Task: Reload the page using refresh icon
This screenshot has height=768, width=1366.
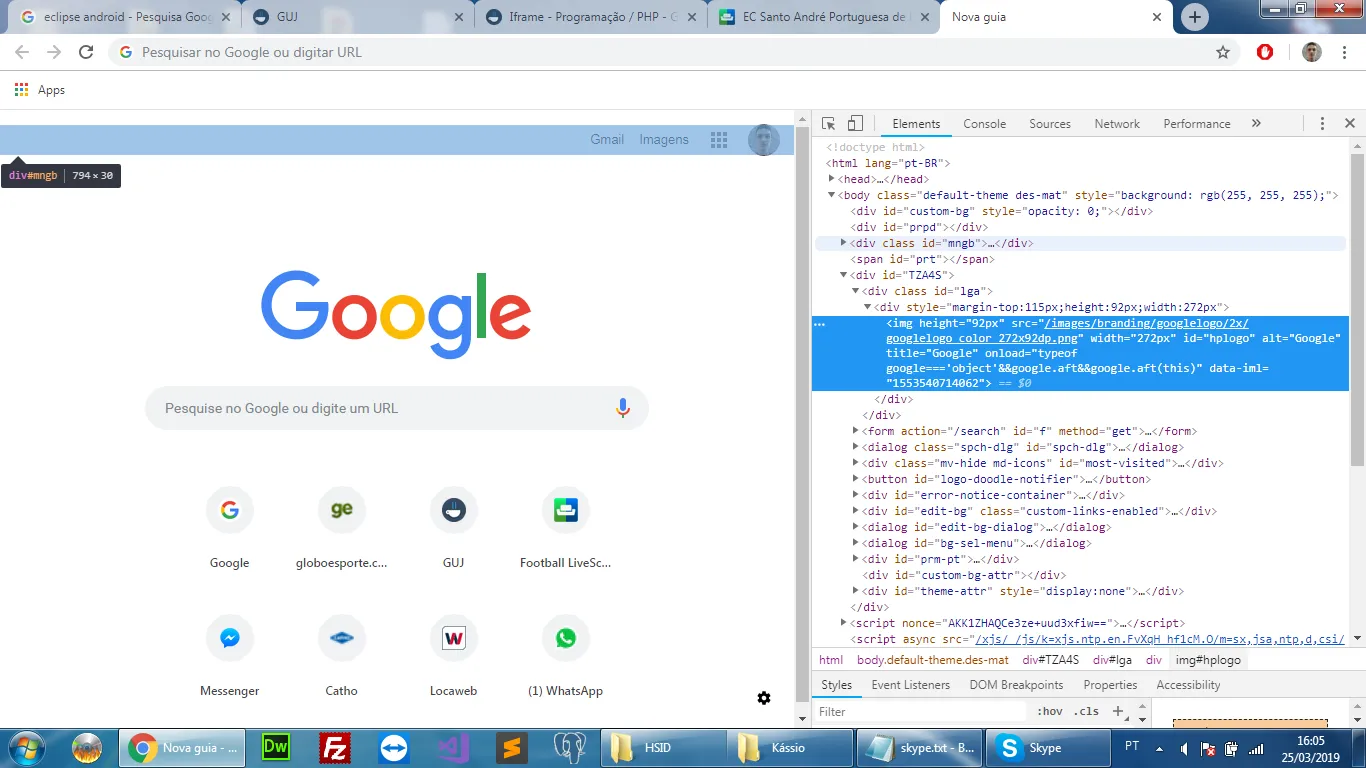Action: tap(86, 52)
